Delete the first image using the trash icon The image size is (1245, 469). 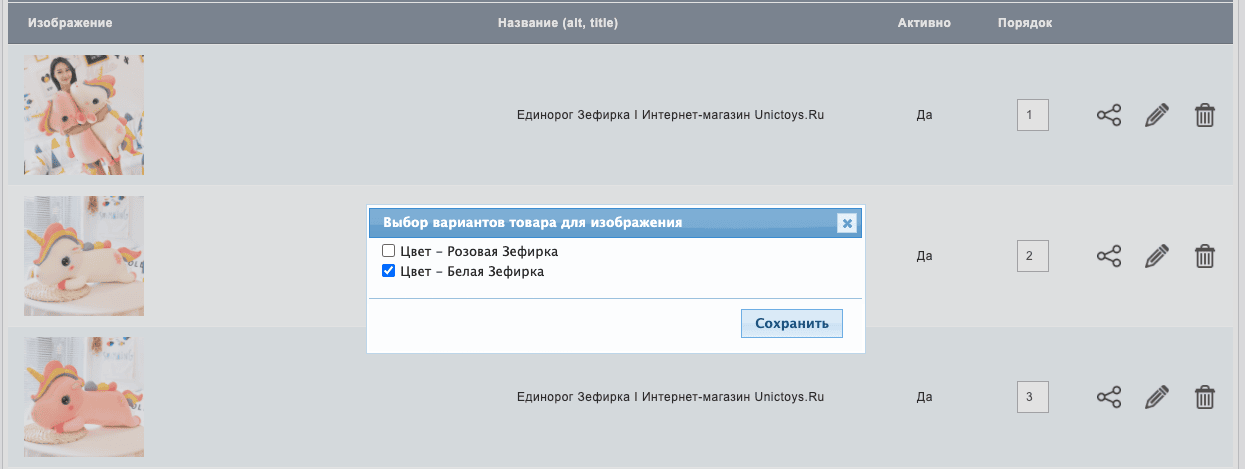(1205, 115)
